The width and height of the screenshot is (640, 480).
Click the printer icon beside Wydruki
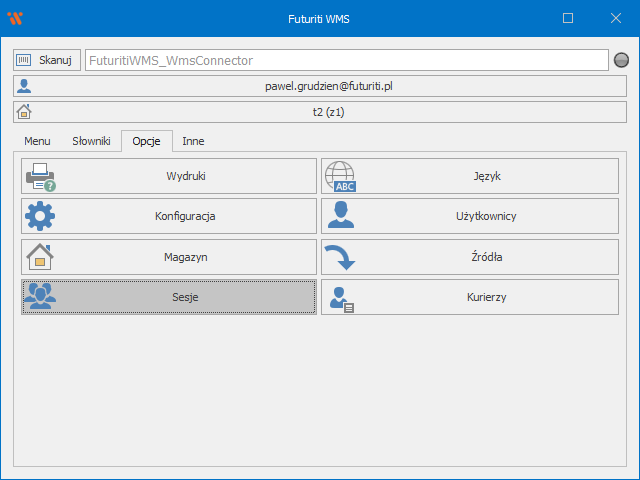point(40,176)
